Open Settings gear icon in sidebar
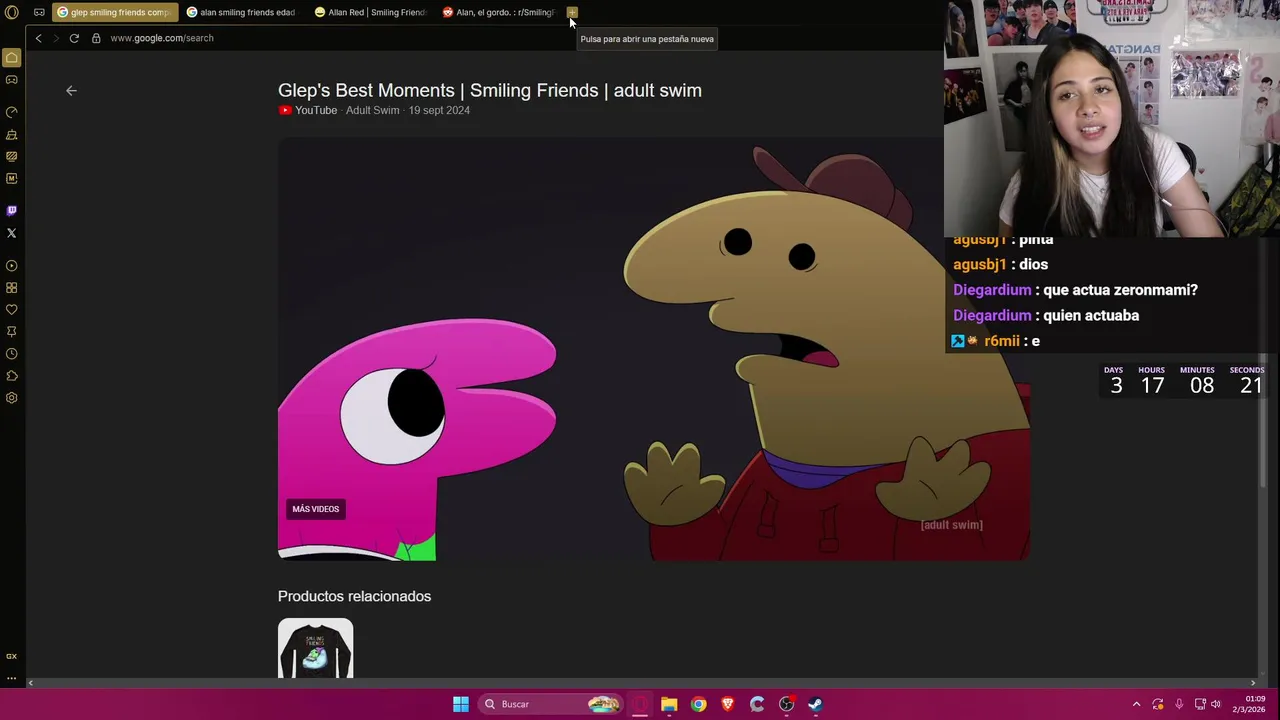 tap(12, 398)
